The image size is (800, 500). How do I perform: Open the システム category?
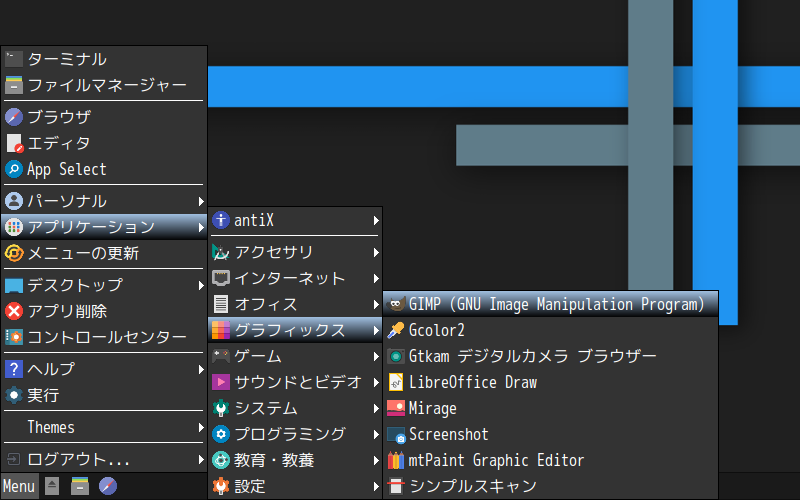coord(295,408)
